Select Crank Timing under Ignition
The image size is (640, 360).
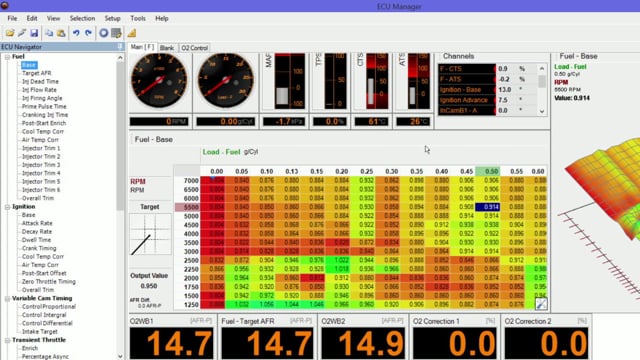coord(39,248)
